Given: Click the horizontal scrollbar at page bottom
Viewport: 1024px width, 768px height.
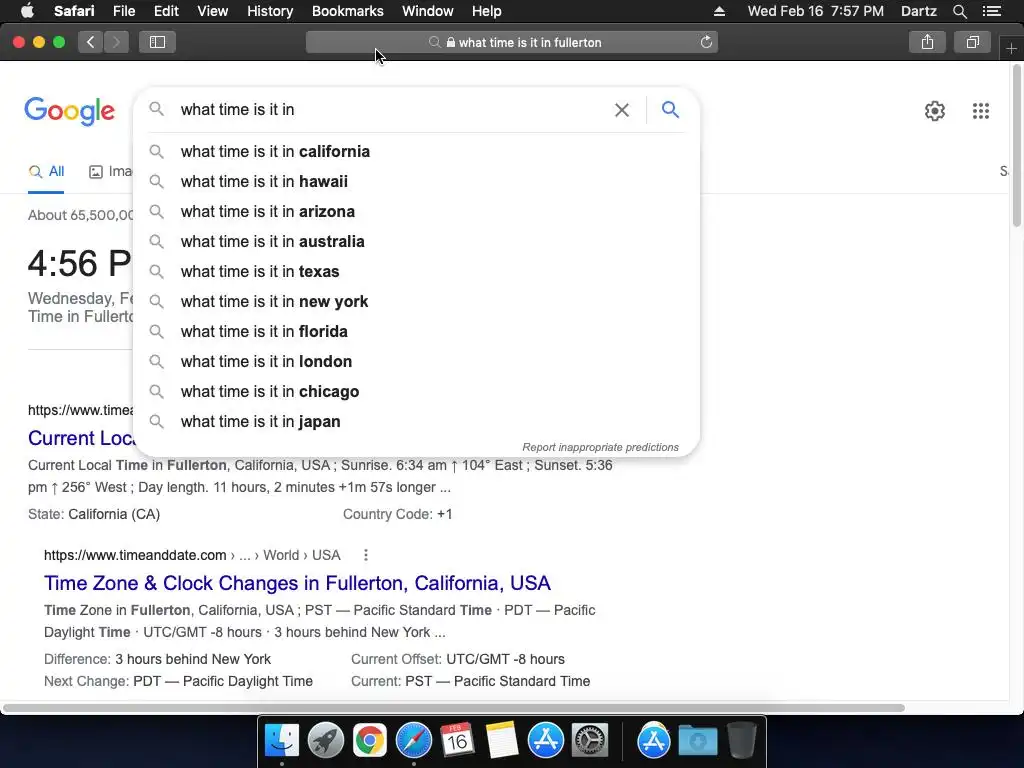Looking at the screenshot, I should coord(454,708).
